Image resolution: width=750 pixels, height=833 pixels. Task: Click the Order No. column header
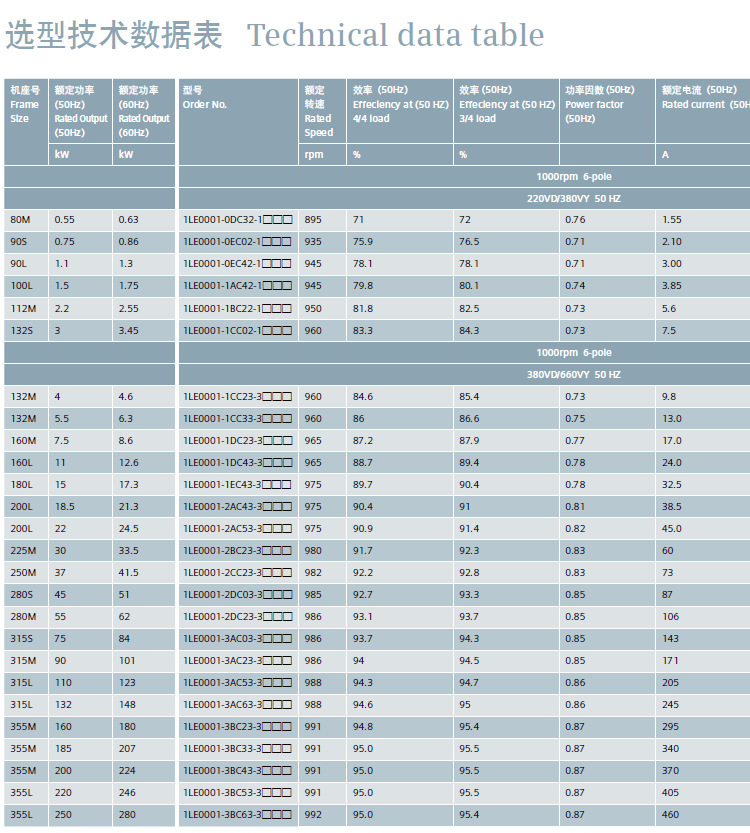click(238, 122)
